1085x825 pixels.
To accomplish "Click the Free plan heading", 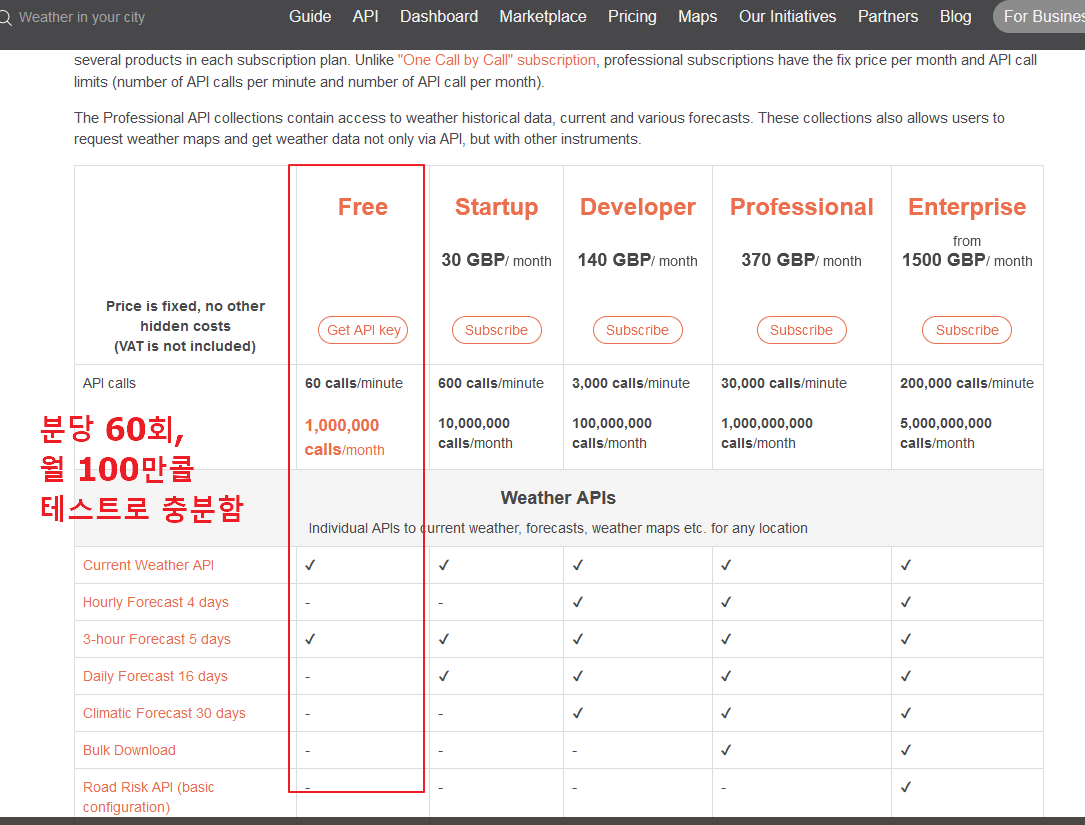I will coord(363,207).
